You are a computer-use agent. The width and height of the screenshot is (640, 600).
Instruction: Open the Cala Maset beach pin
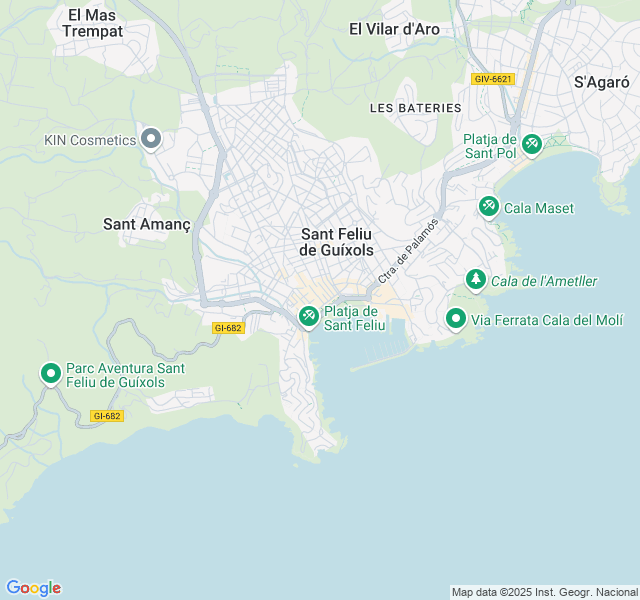click(489, 207)
